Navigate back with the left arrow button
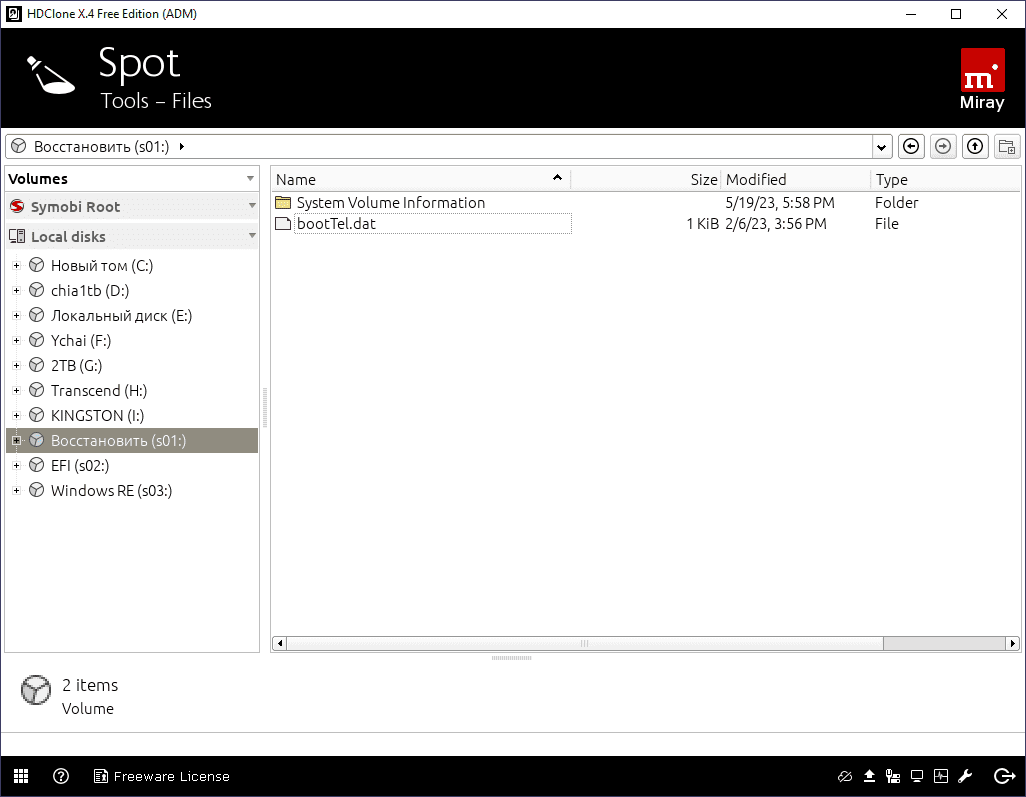Image resolution: width=1026 pixels, height=797 pixels. pyautogui.click(x=911, y=147)
